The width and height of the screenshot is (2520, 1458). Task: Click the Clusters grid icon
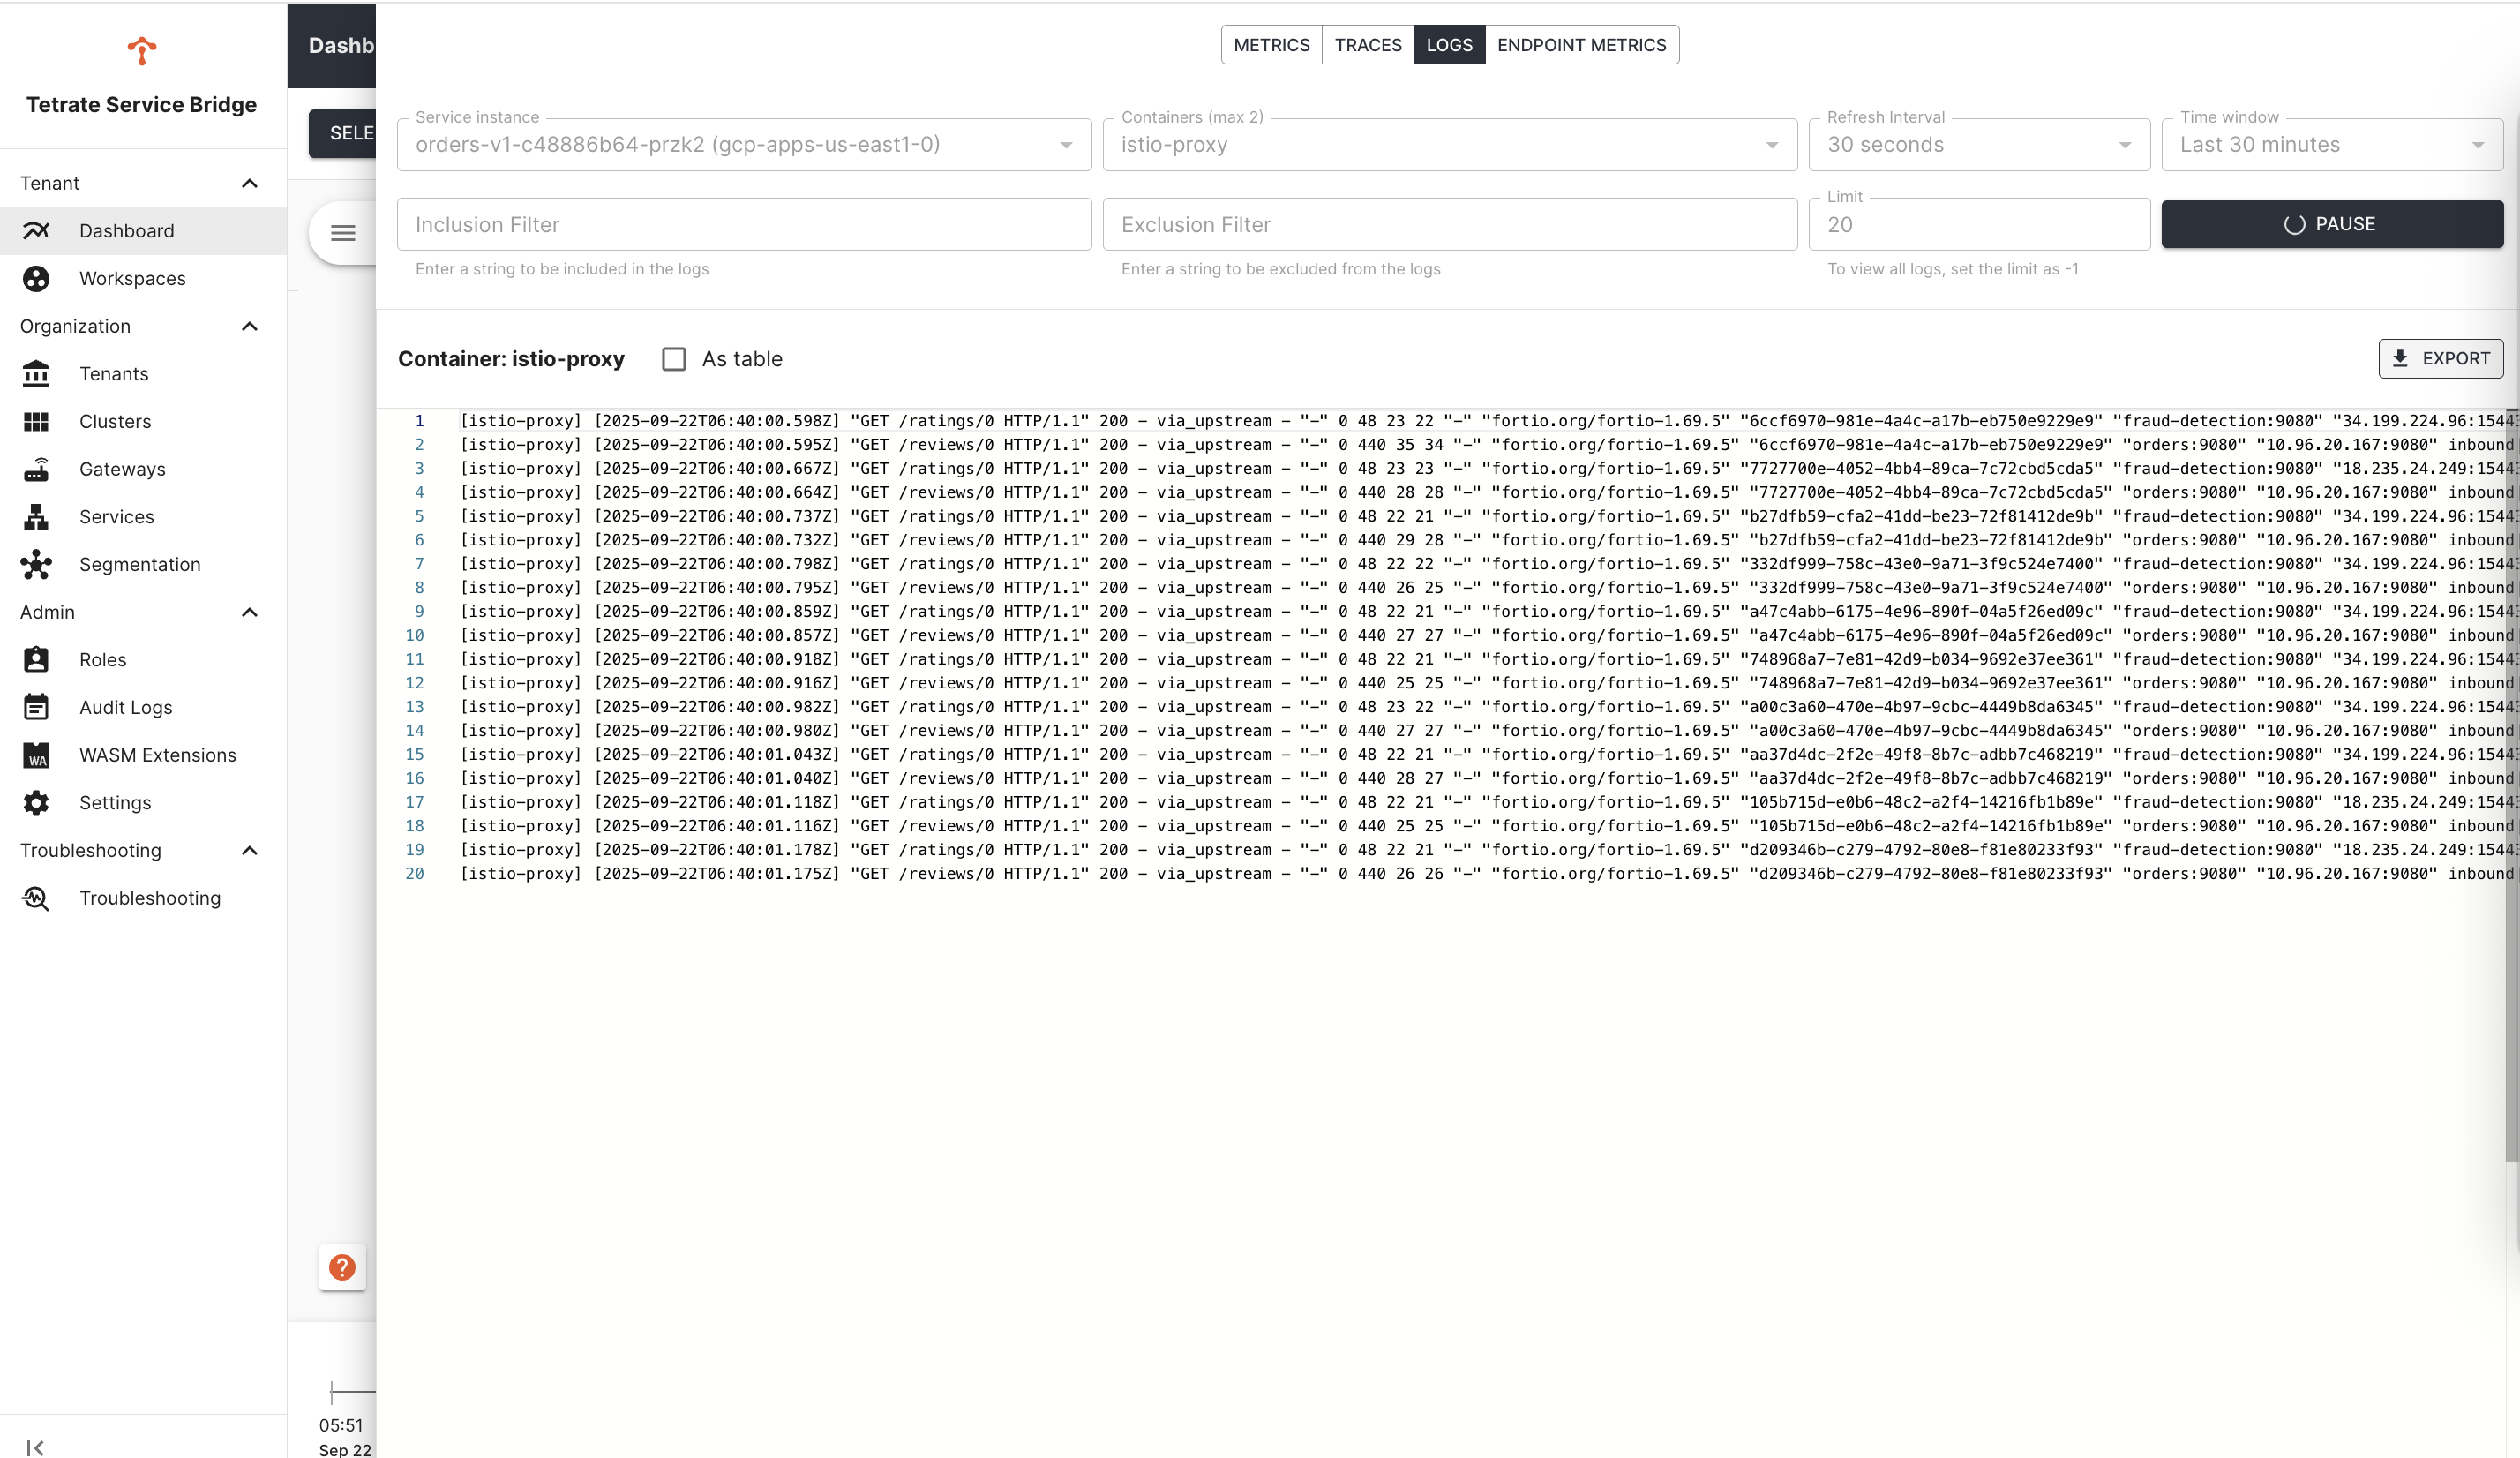click(36, 422)
